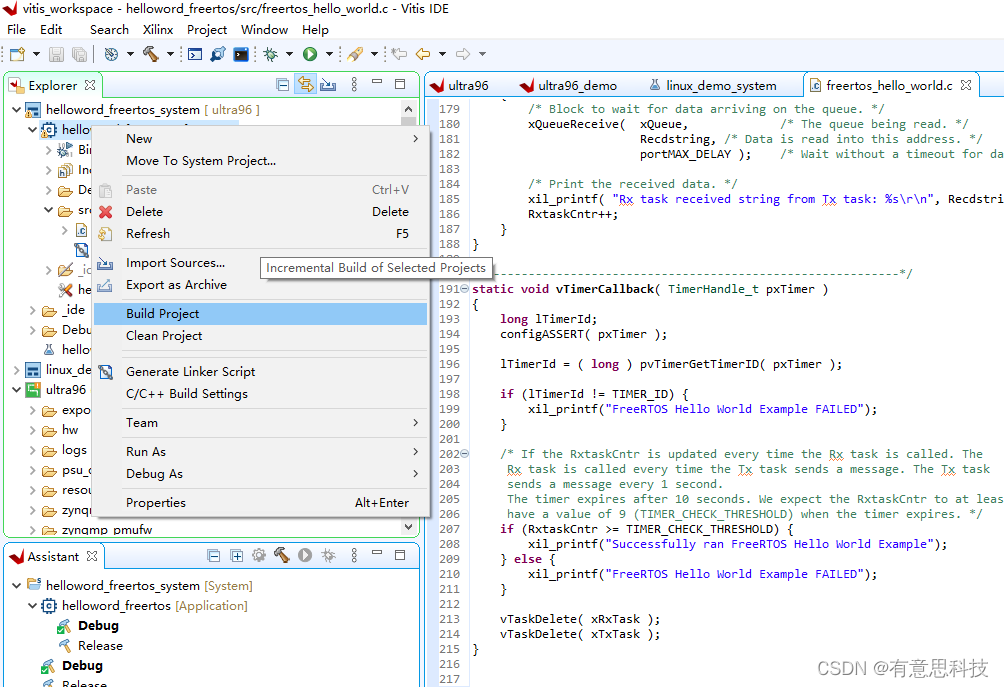Click the gear settings icon in Assistant
Viewport: 1004px width, 687px height.
click(x=259, y=556)
